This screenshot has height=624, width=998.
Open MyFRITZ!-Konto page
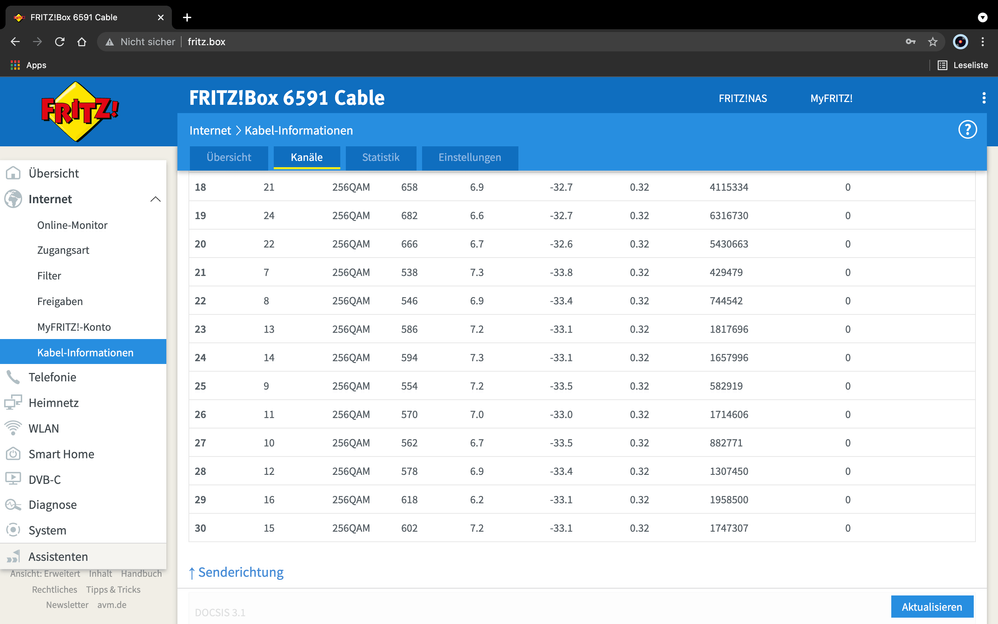(x=74, y=327)
